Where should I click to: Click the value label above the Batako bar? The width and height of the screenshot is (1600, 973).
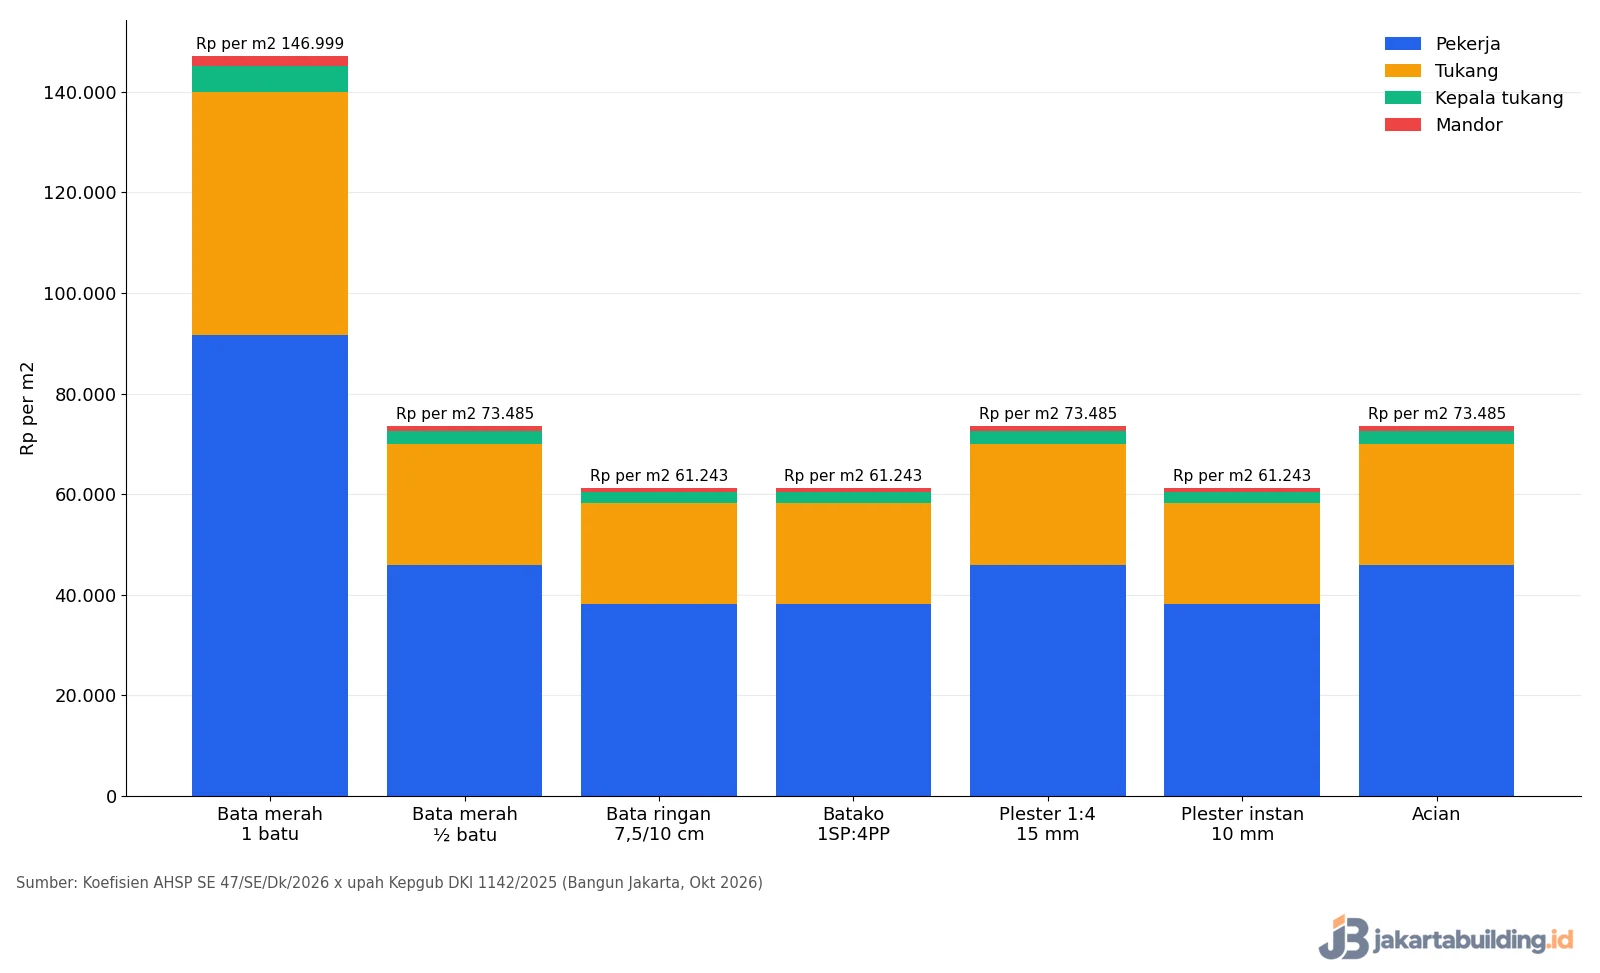(853, 476)
